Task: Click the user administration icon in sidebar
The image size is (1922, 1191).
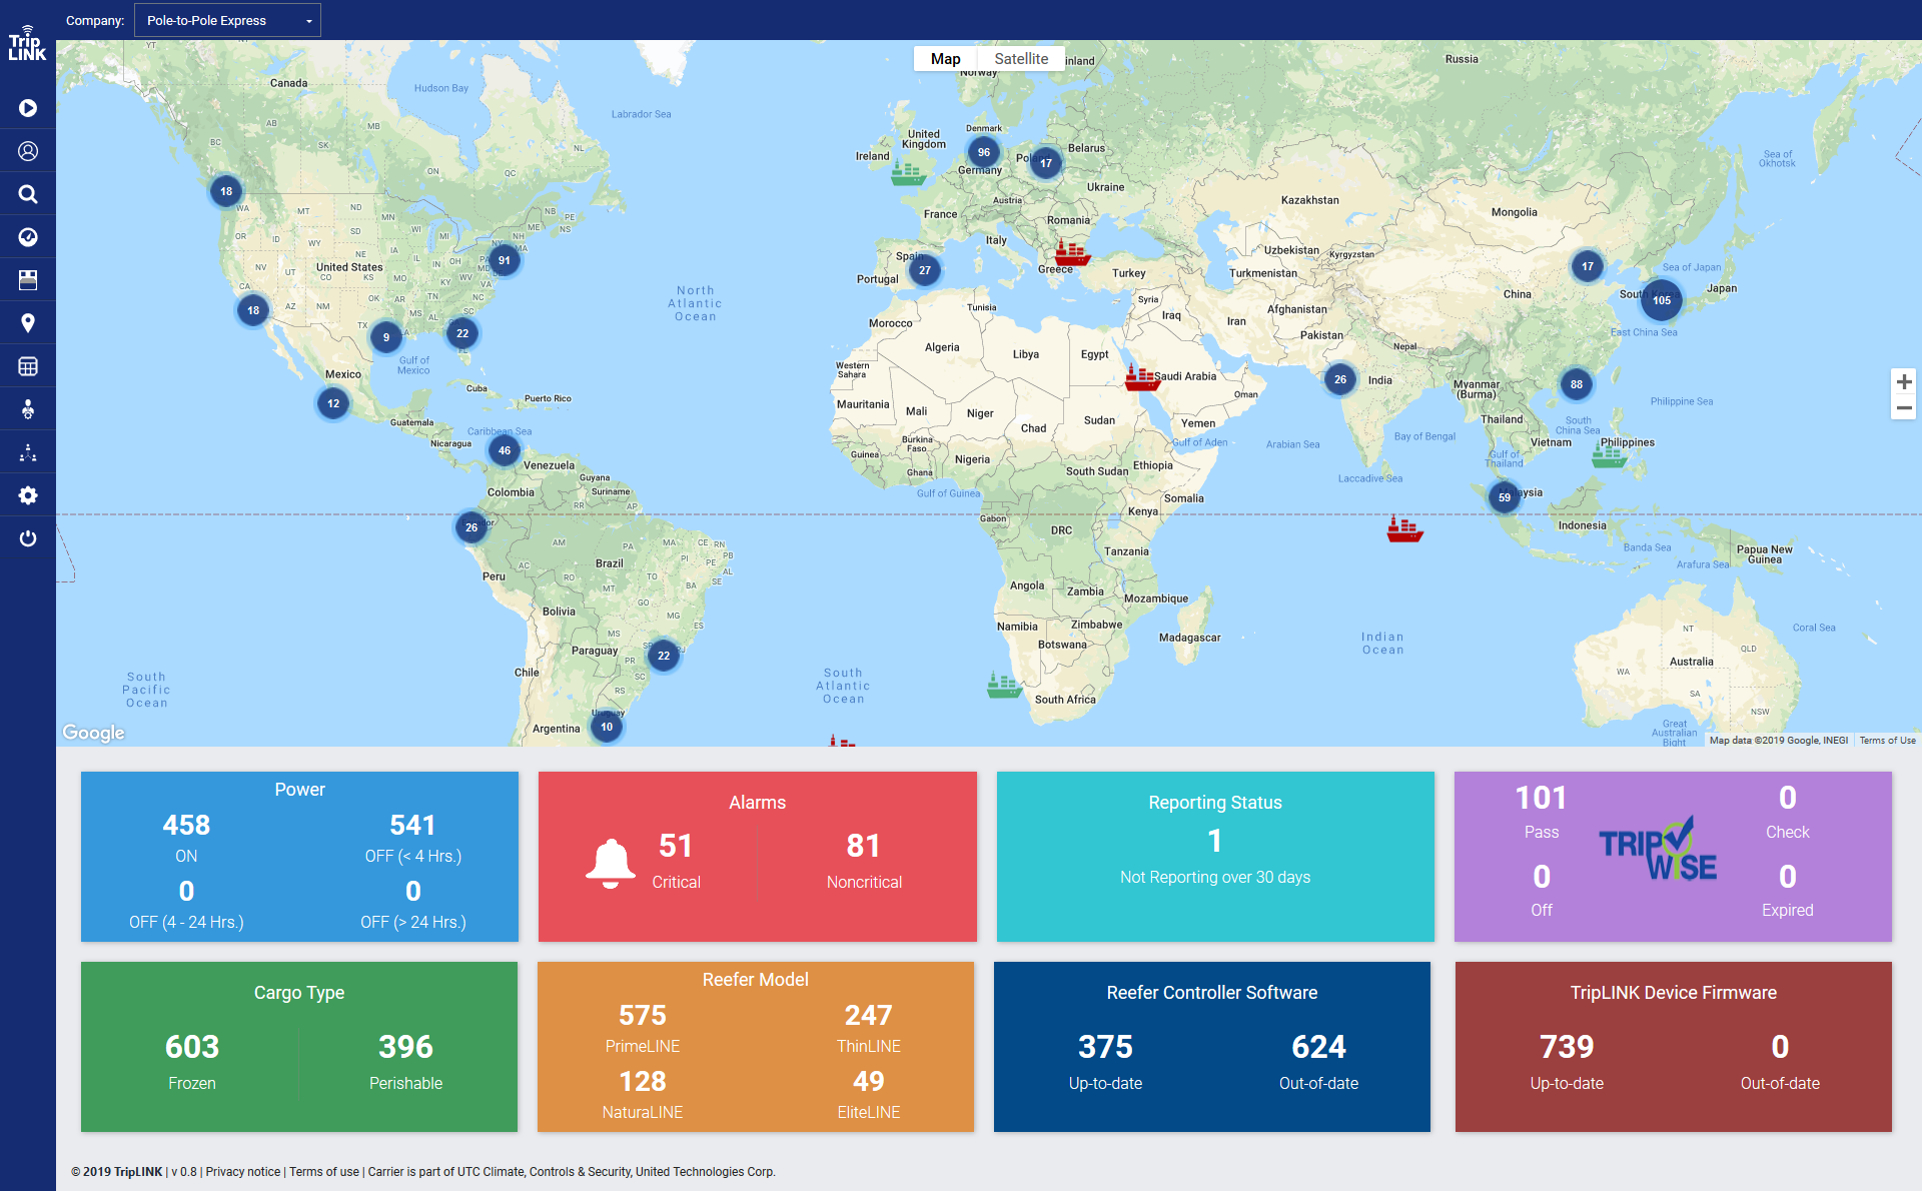Action: pos(27,408)
